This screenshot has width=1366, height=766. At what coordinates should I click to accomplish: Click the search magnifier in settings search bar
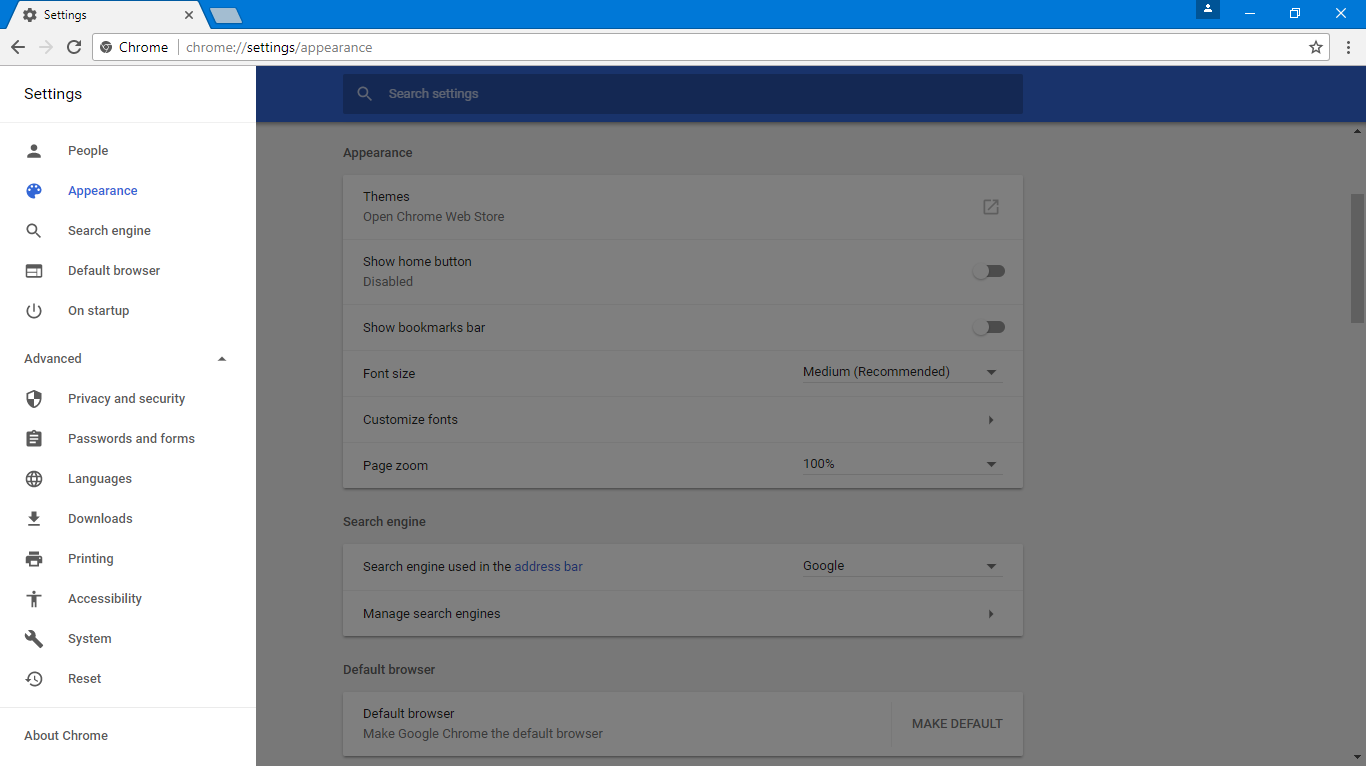[x=365, y=94]
